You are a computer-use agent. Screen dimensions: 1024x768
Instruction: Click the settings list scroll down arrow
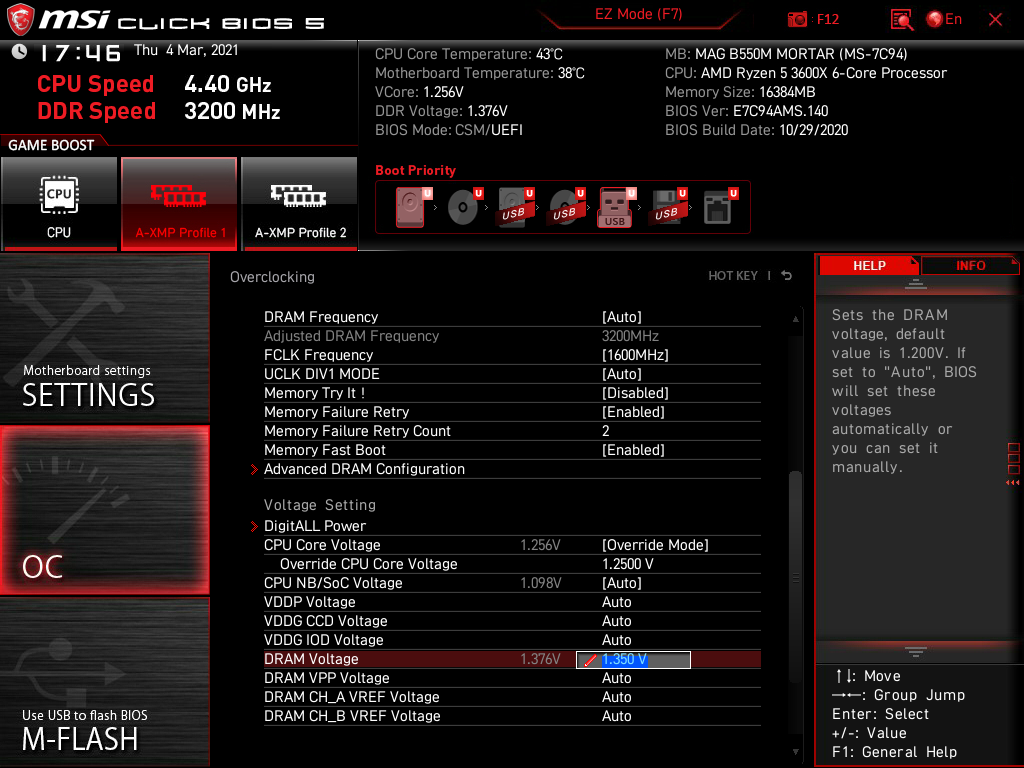pyautogui.click(x=795, y=752)
